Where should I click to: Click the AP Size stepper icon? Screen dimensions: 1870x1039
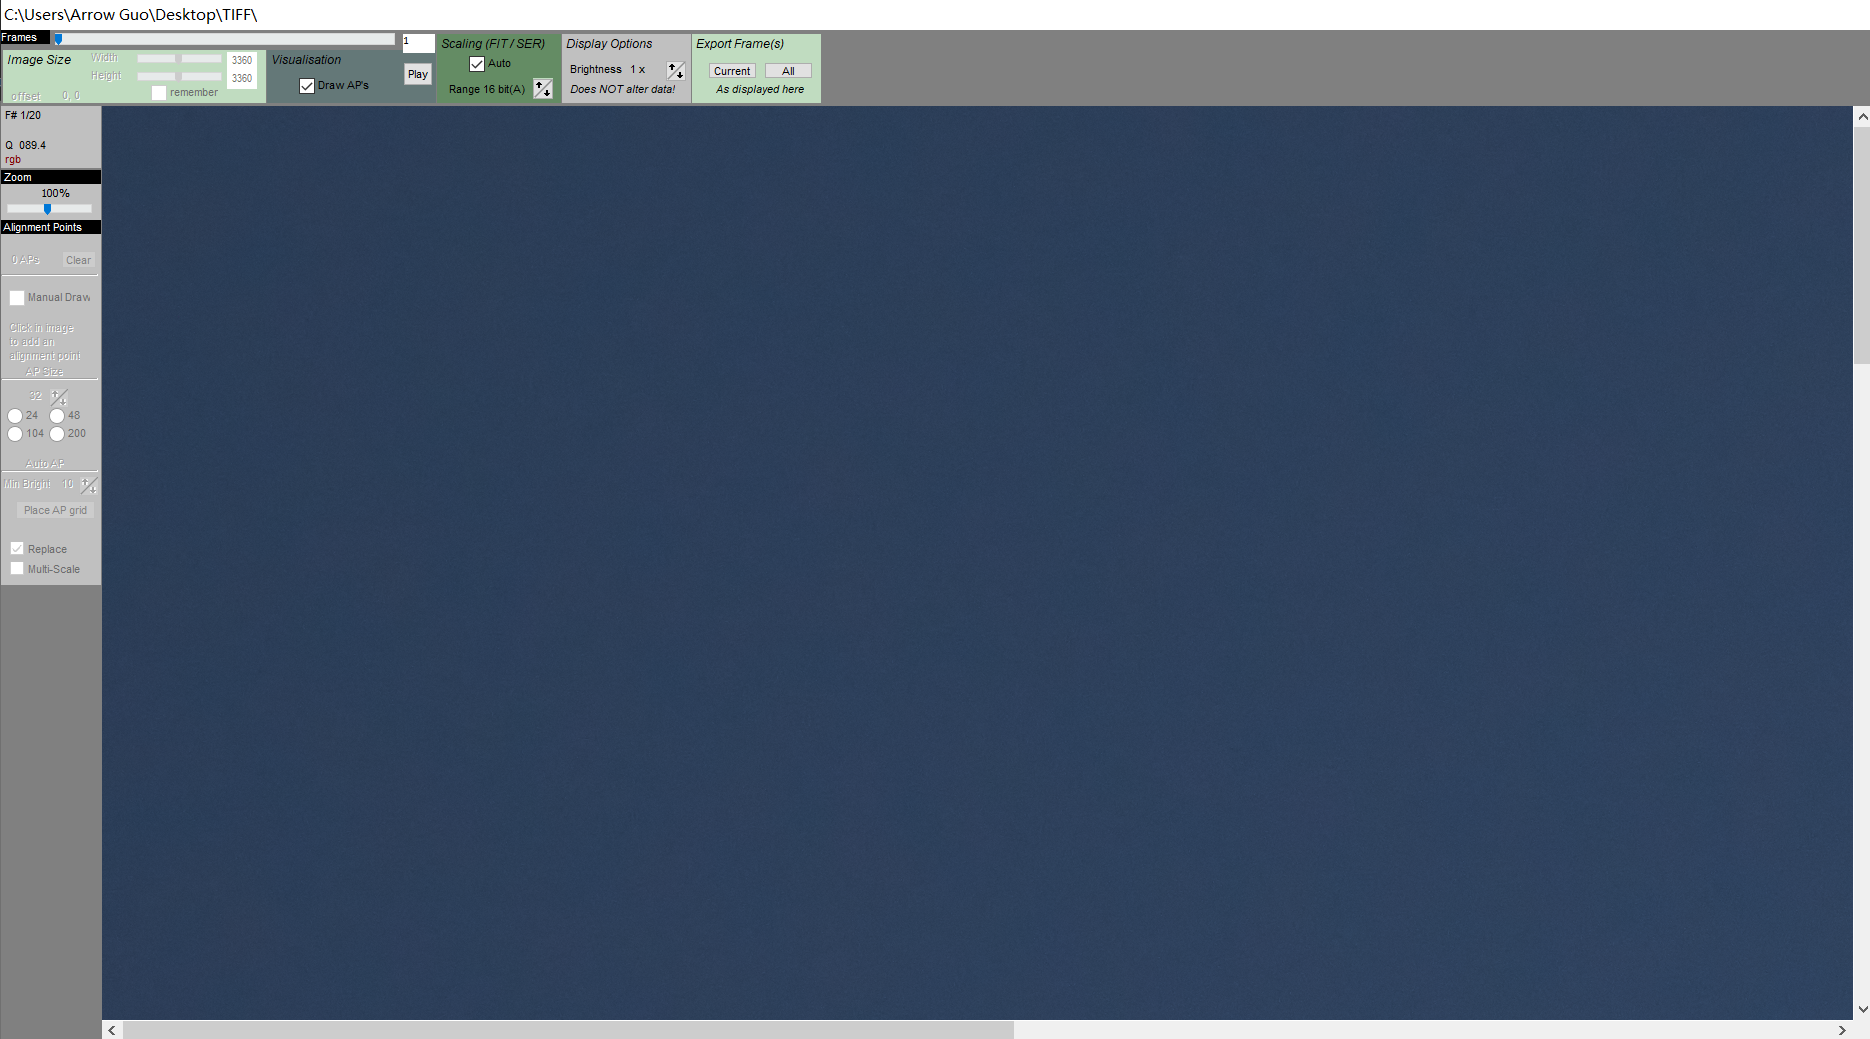[x=59, y=396]
